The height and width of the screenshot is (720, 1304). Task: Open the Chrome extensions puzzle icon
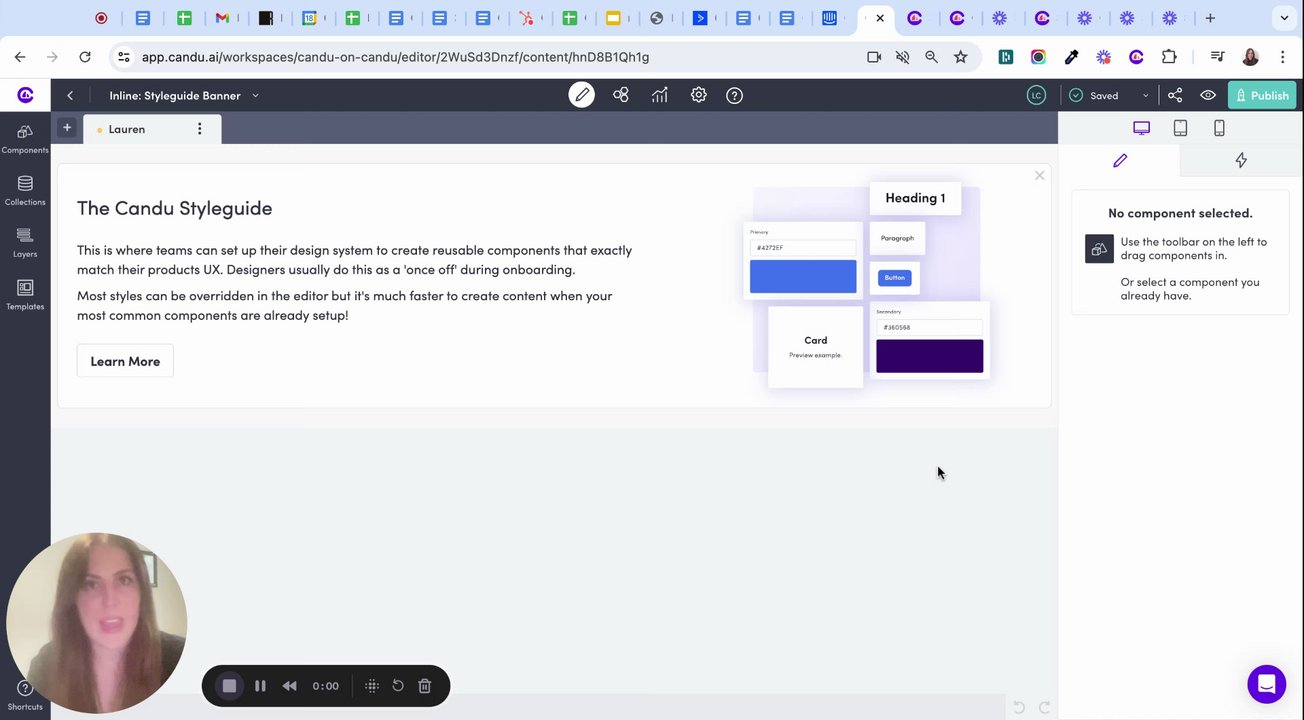1169,57
